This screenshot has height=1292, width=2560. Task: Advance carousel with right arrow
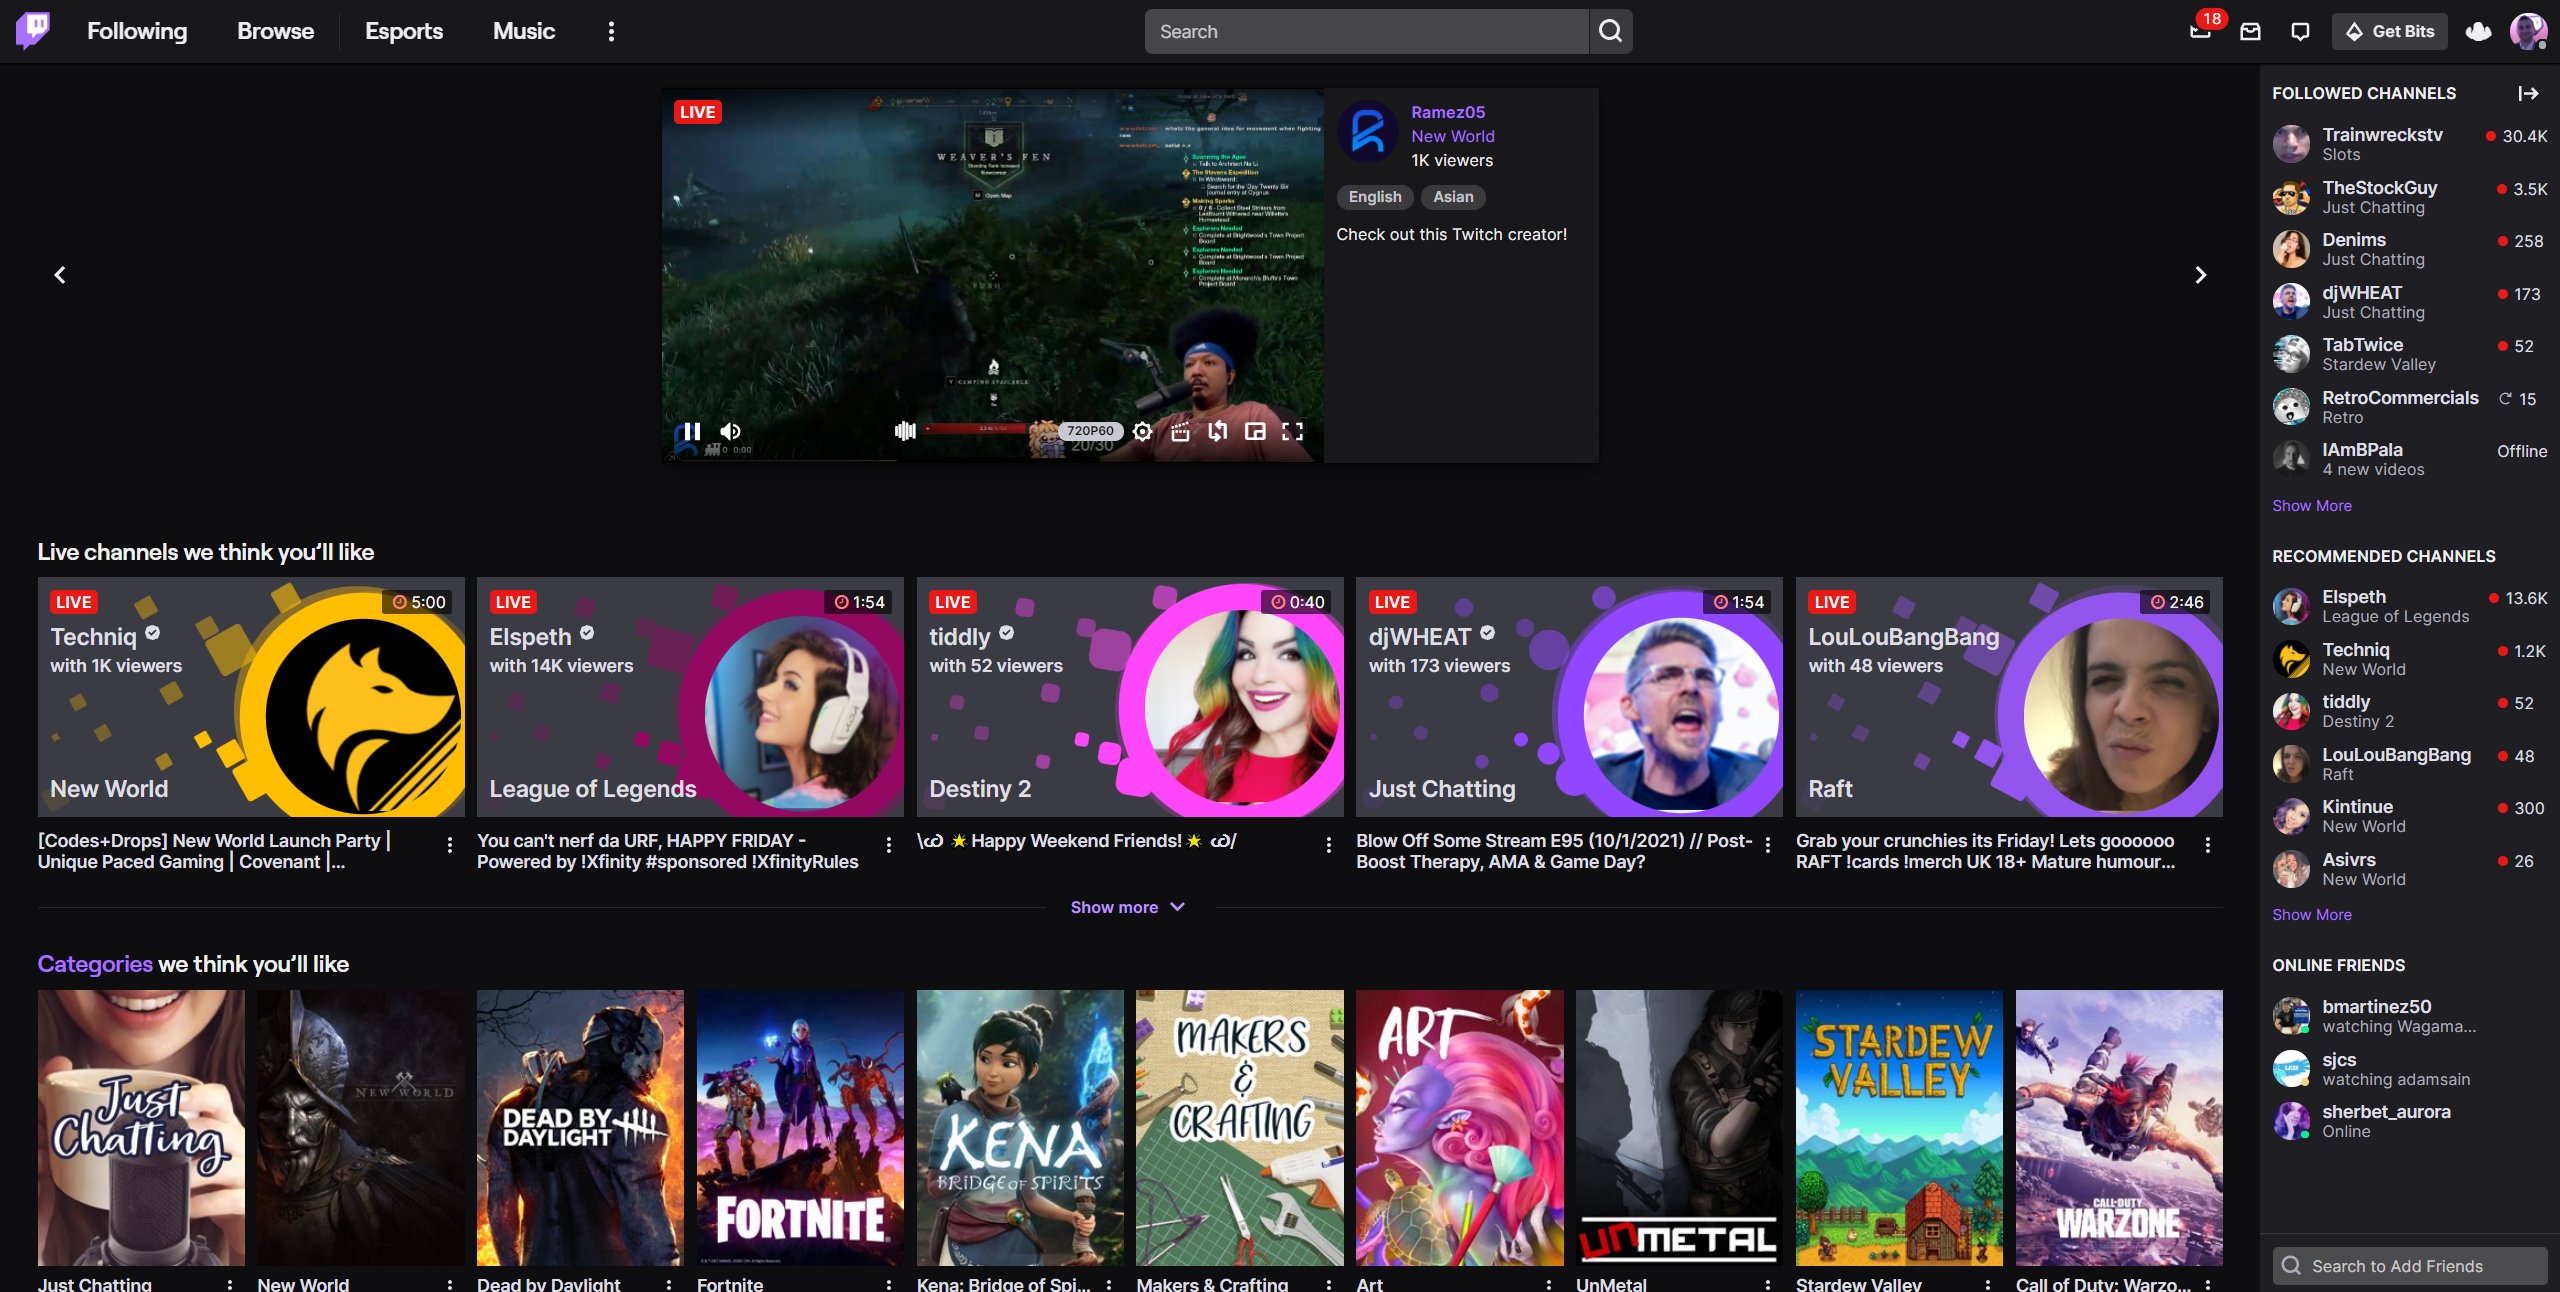(2200, 275)
